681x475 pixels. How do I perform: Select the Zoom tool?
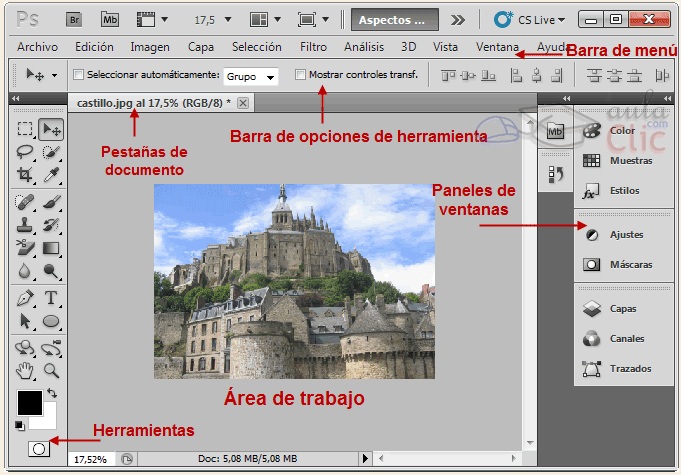coord(51,371)
